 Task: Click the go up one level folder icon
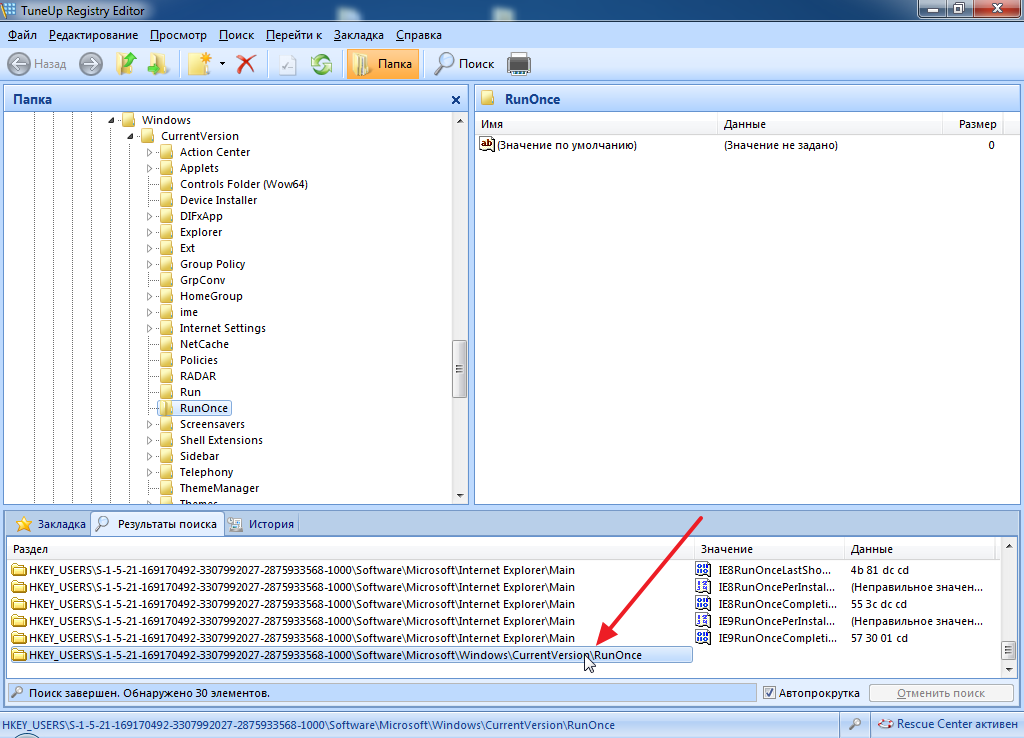[126, 63]
